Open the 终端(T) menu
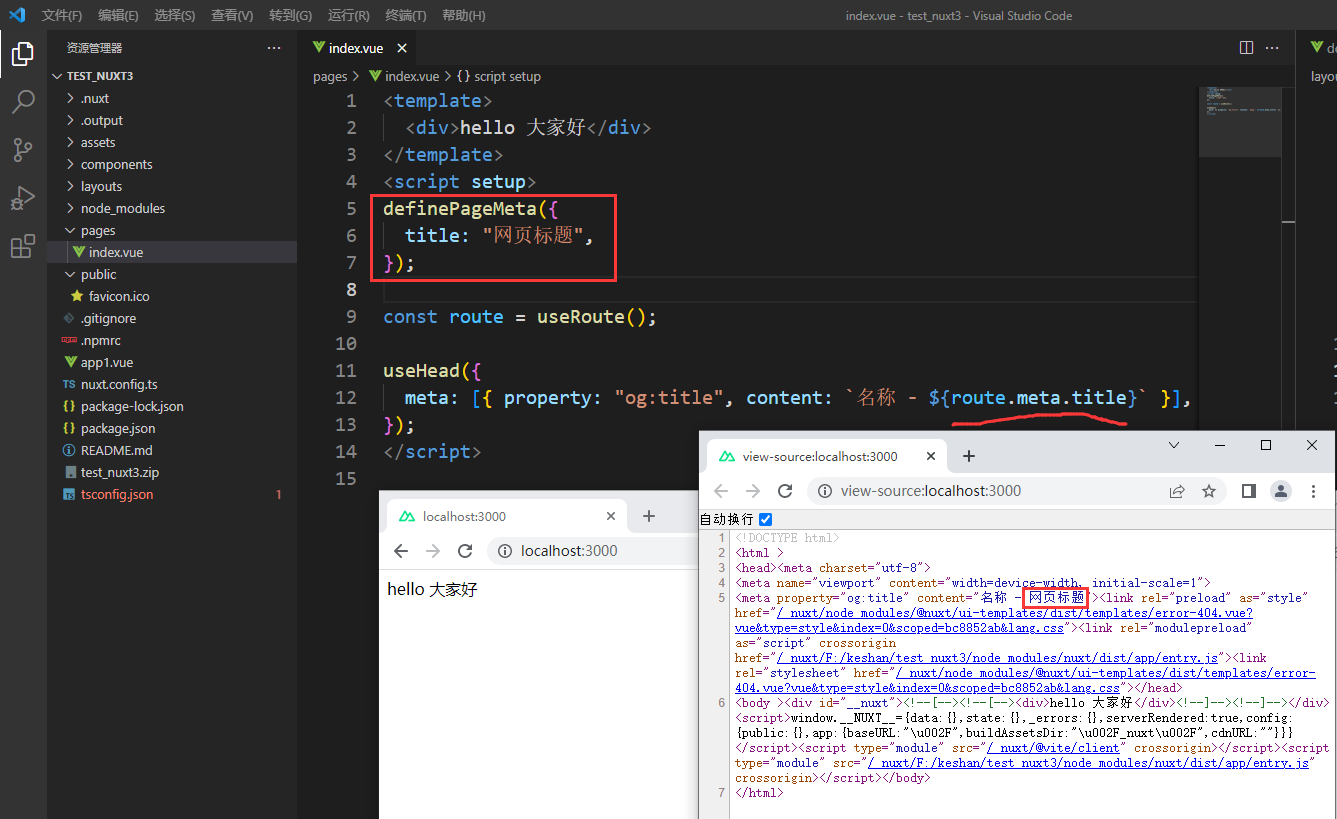The image size is (1337, 819). click(x=406, y=15)
